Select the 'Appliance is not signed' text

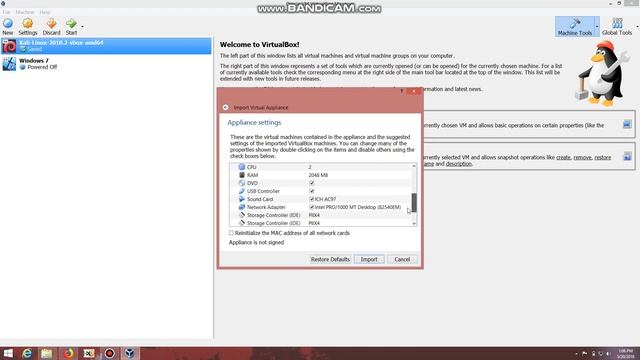pyautogui.click(x=256, y=242)
